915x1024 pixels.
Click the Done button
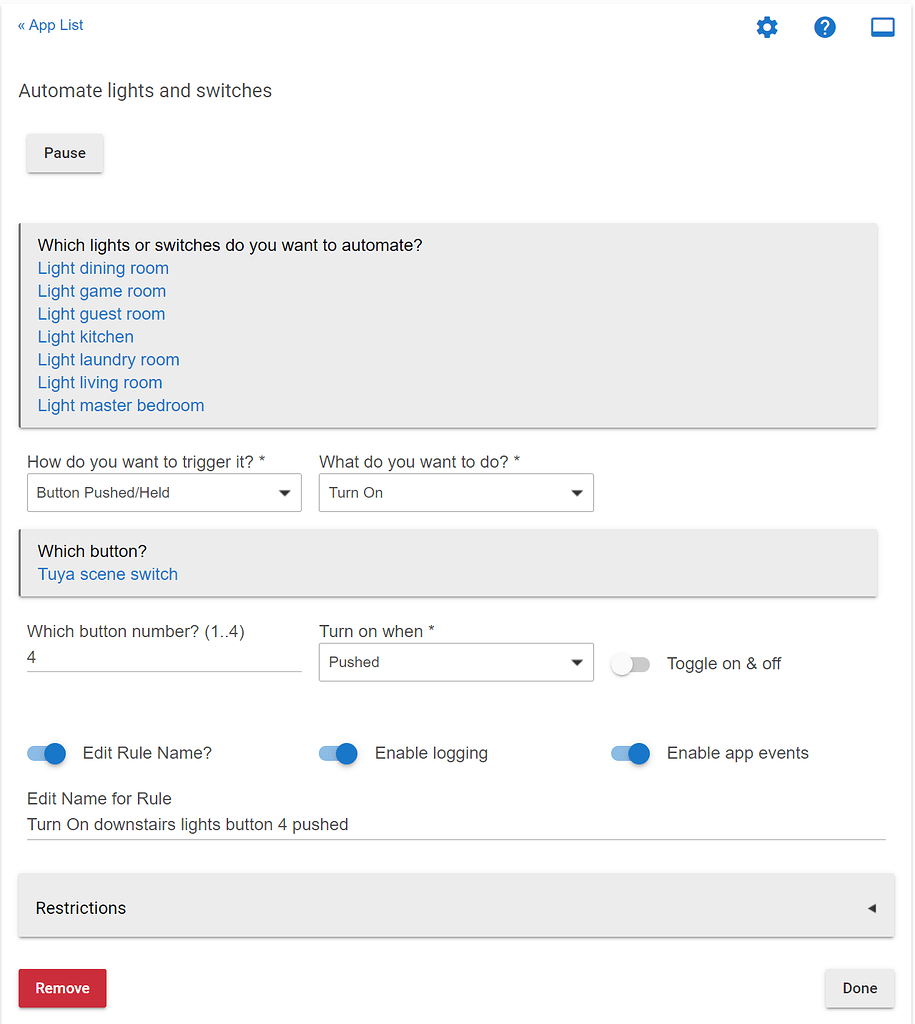pyautogui.click(x=859, y=988)
